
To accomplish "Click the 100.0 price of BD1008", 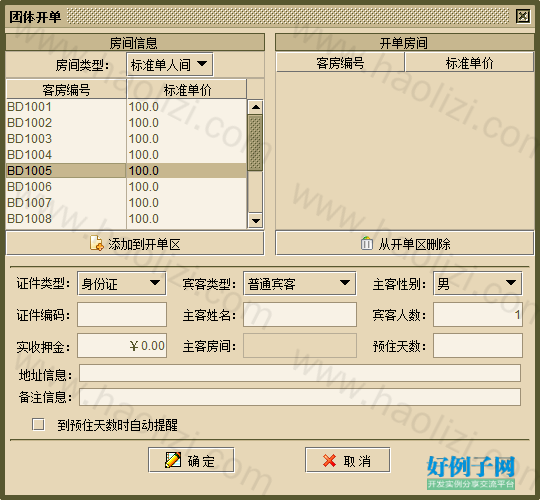I will click(x=144, y=219).
